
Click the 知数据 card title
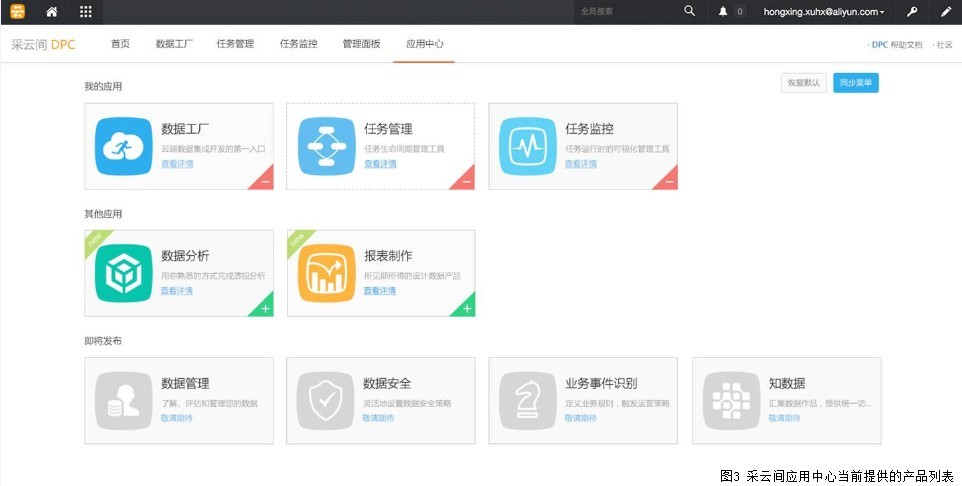point(787,384)
